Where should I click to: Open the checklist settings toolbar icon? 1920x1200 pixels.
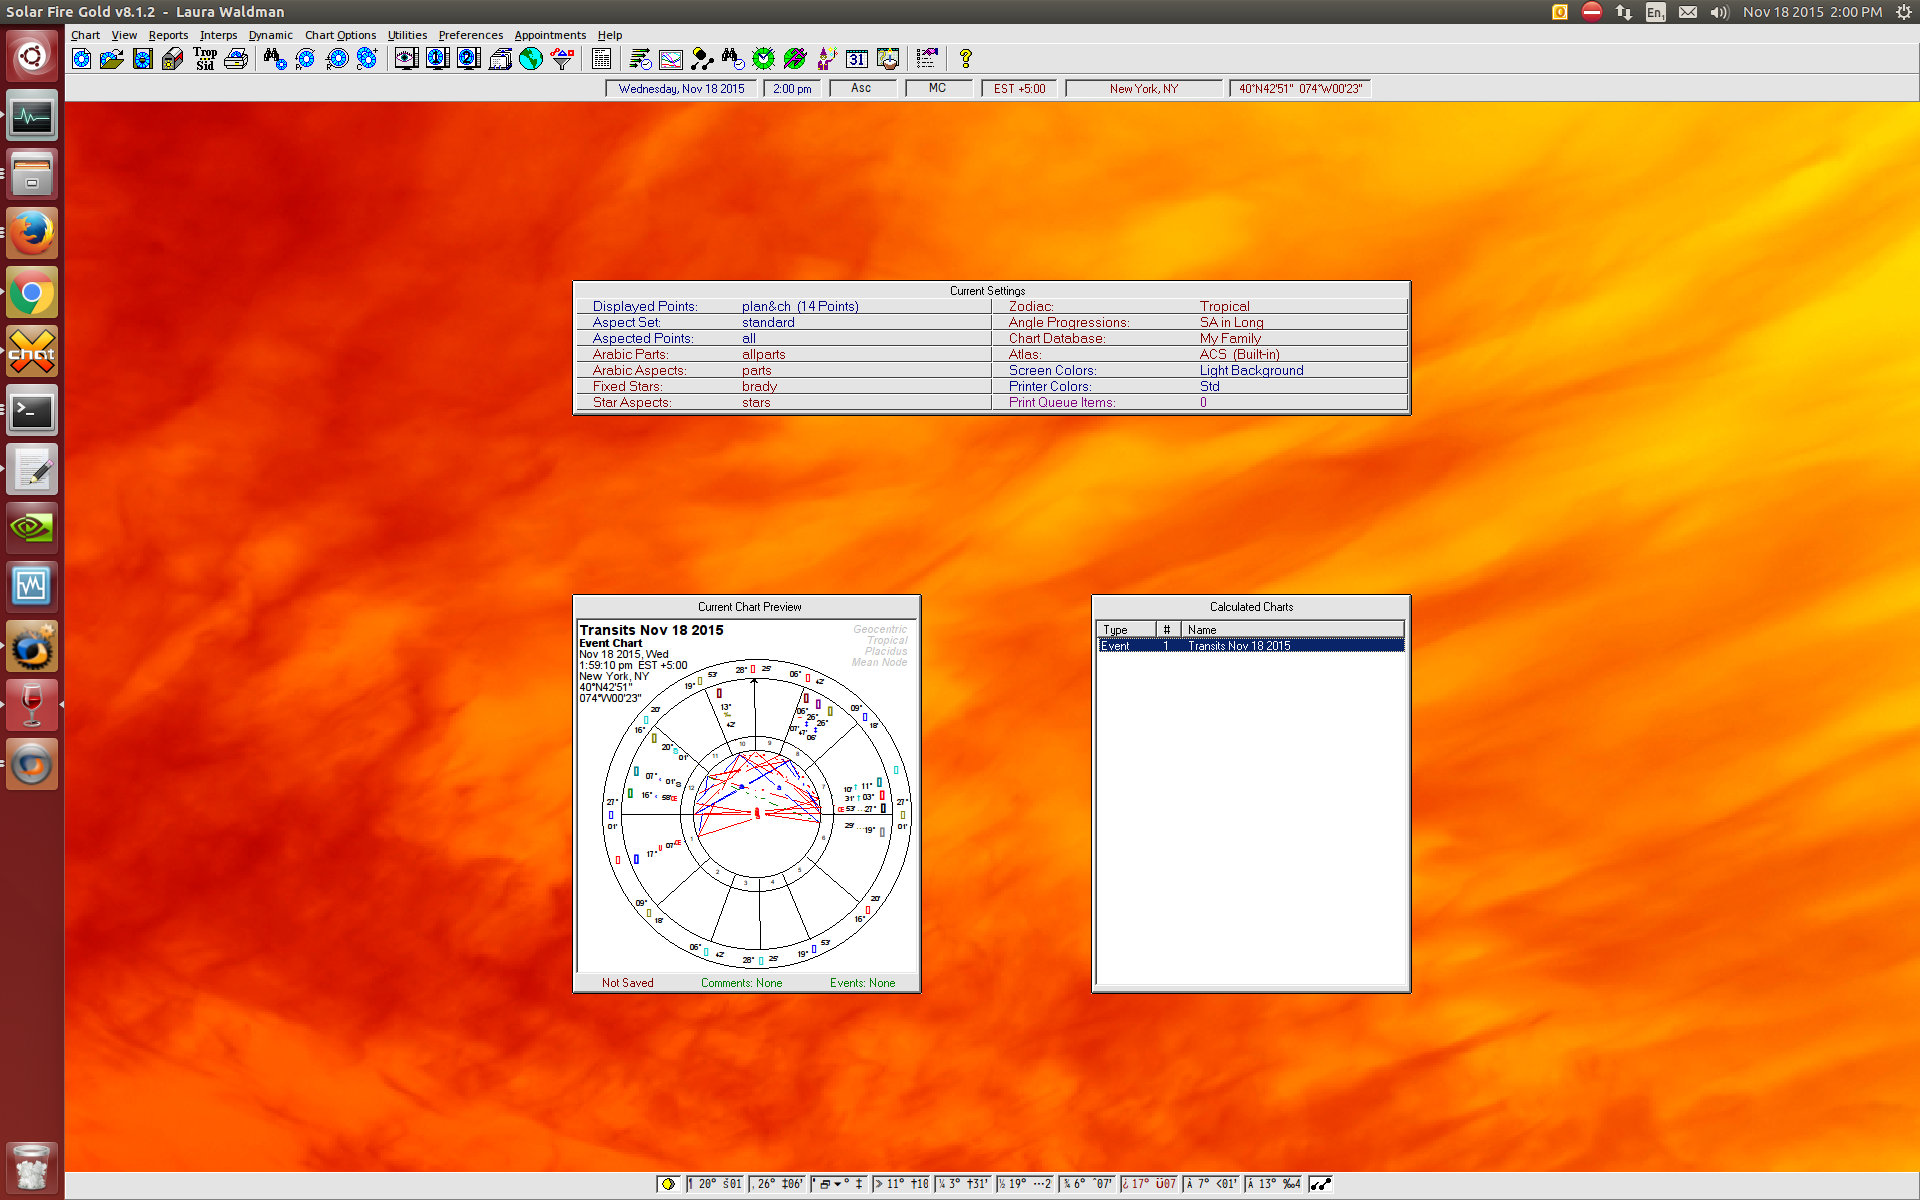(927, 59)
